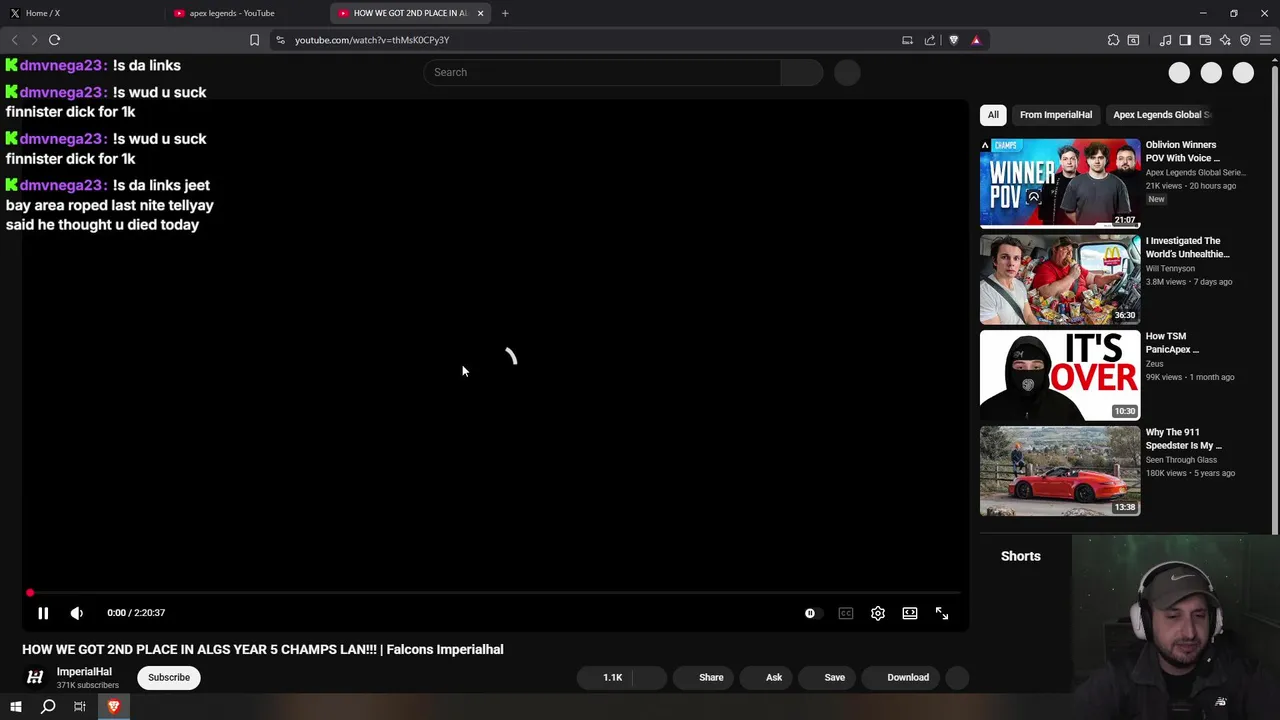Image resolution: width=1280 pixels, height=720 pixels.
Task: Open the Brave Rewards triangle icon
Action: coord(976,40)
